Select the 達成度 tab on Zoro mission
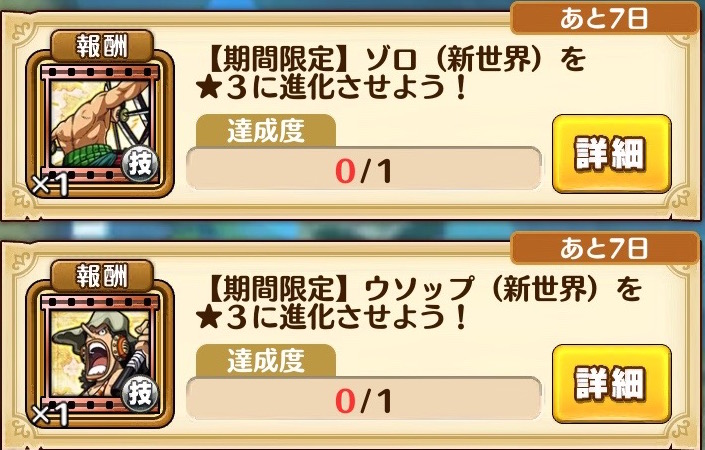Image resolution: width=705 pixels, height=450 pixels. pyautogui.click(x=266, y=131)
